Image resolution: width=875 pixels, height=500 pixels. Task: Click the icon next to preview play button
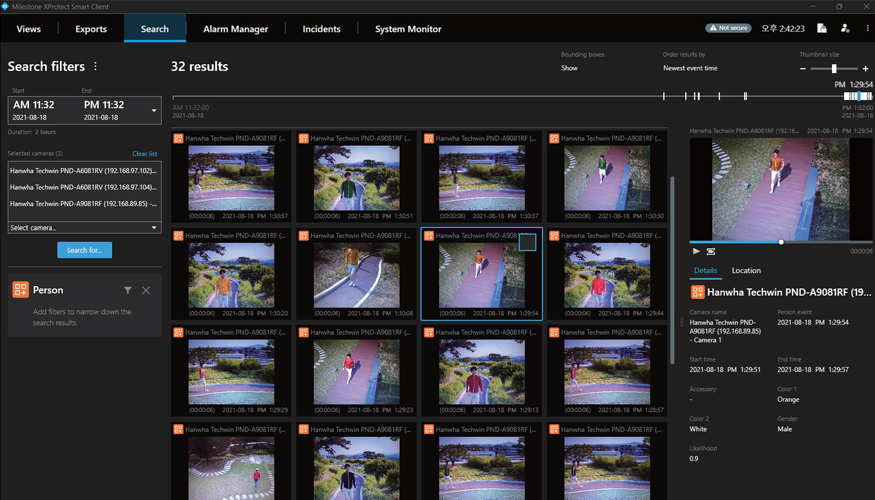tap(711, 252)
